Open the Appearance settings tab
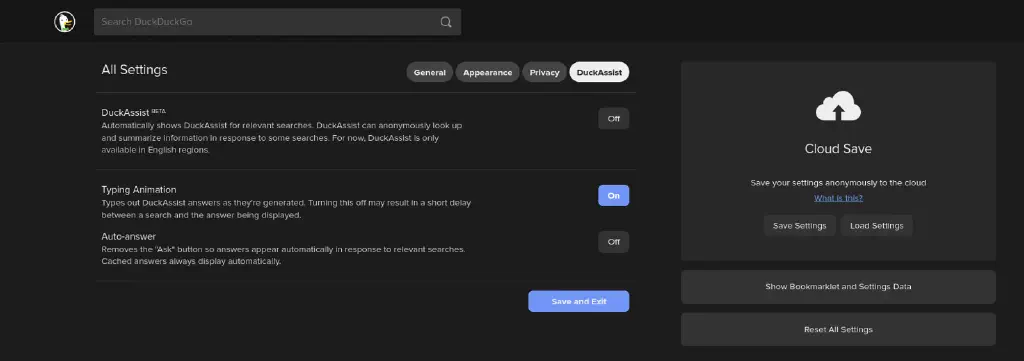 coord(488,72)
